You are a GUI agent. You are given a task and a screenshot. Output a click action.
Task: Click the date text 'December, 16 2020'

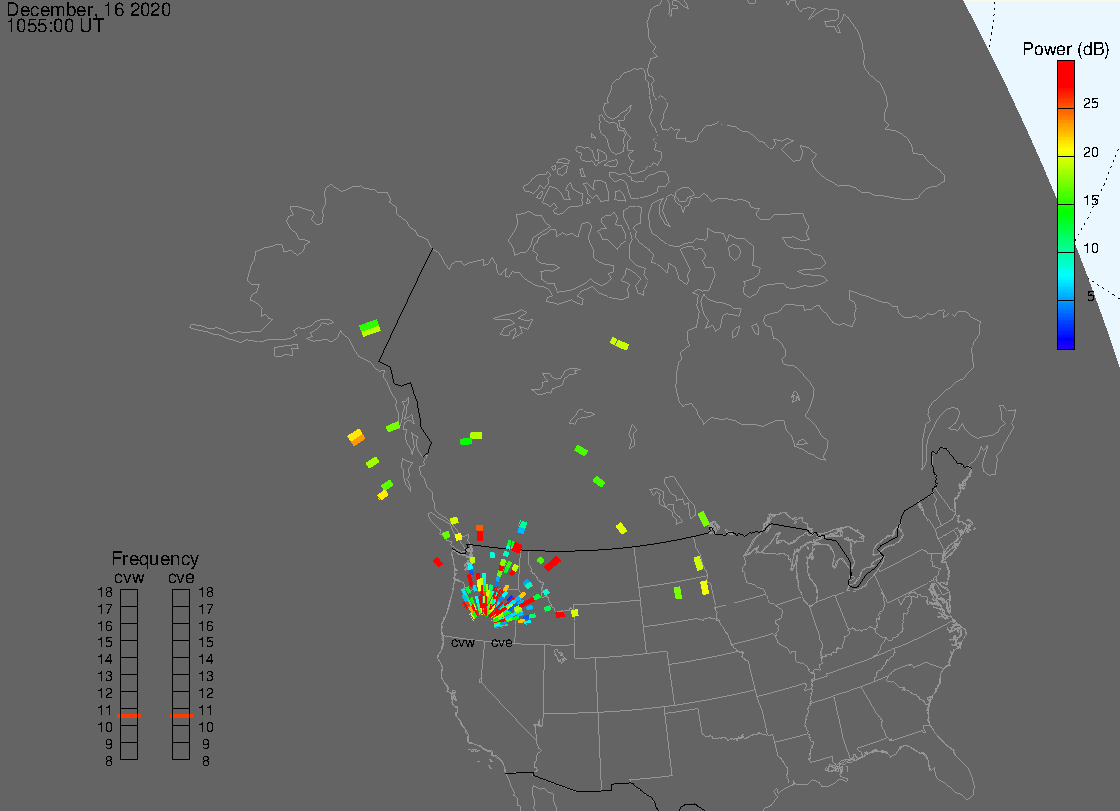pos(89,9)
